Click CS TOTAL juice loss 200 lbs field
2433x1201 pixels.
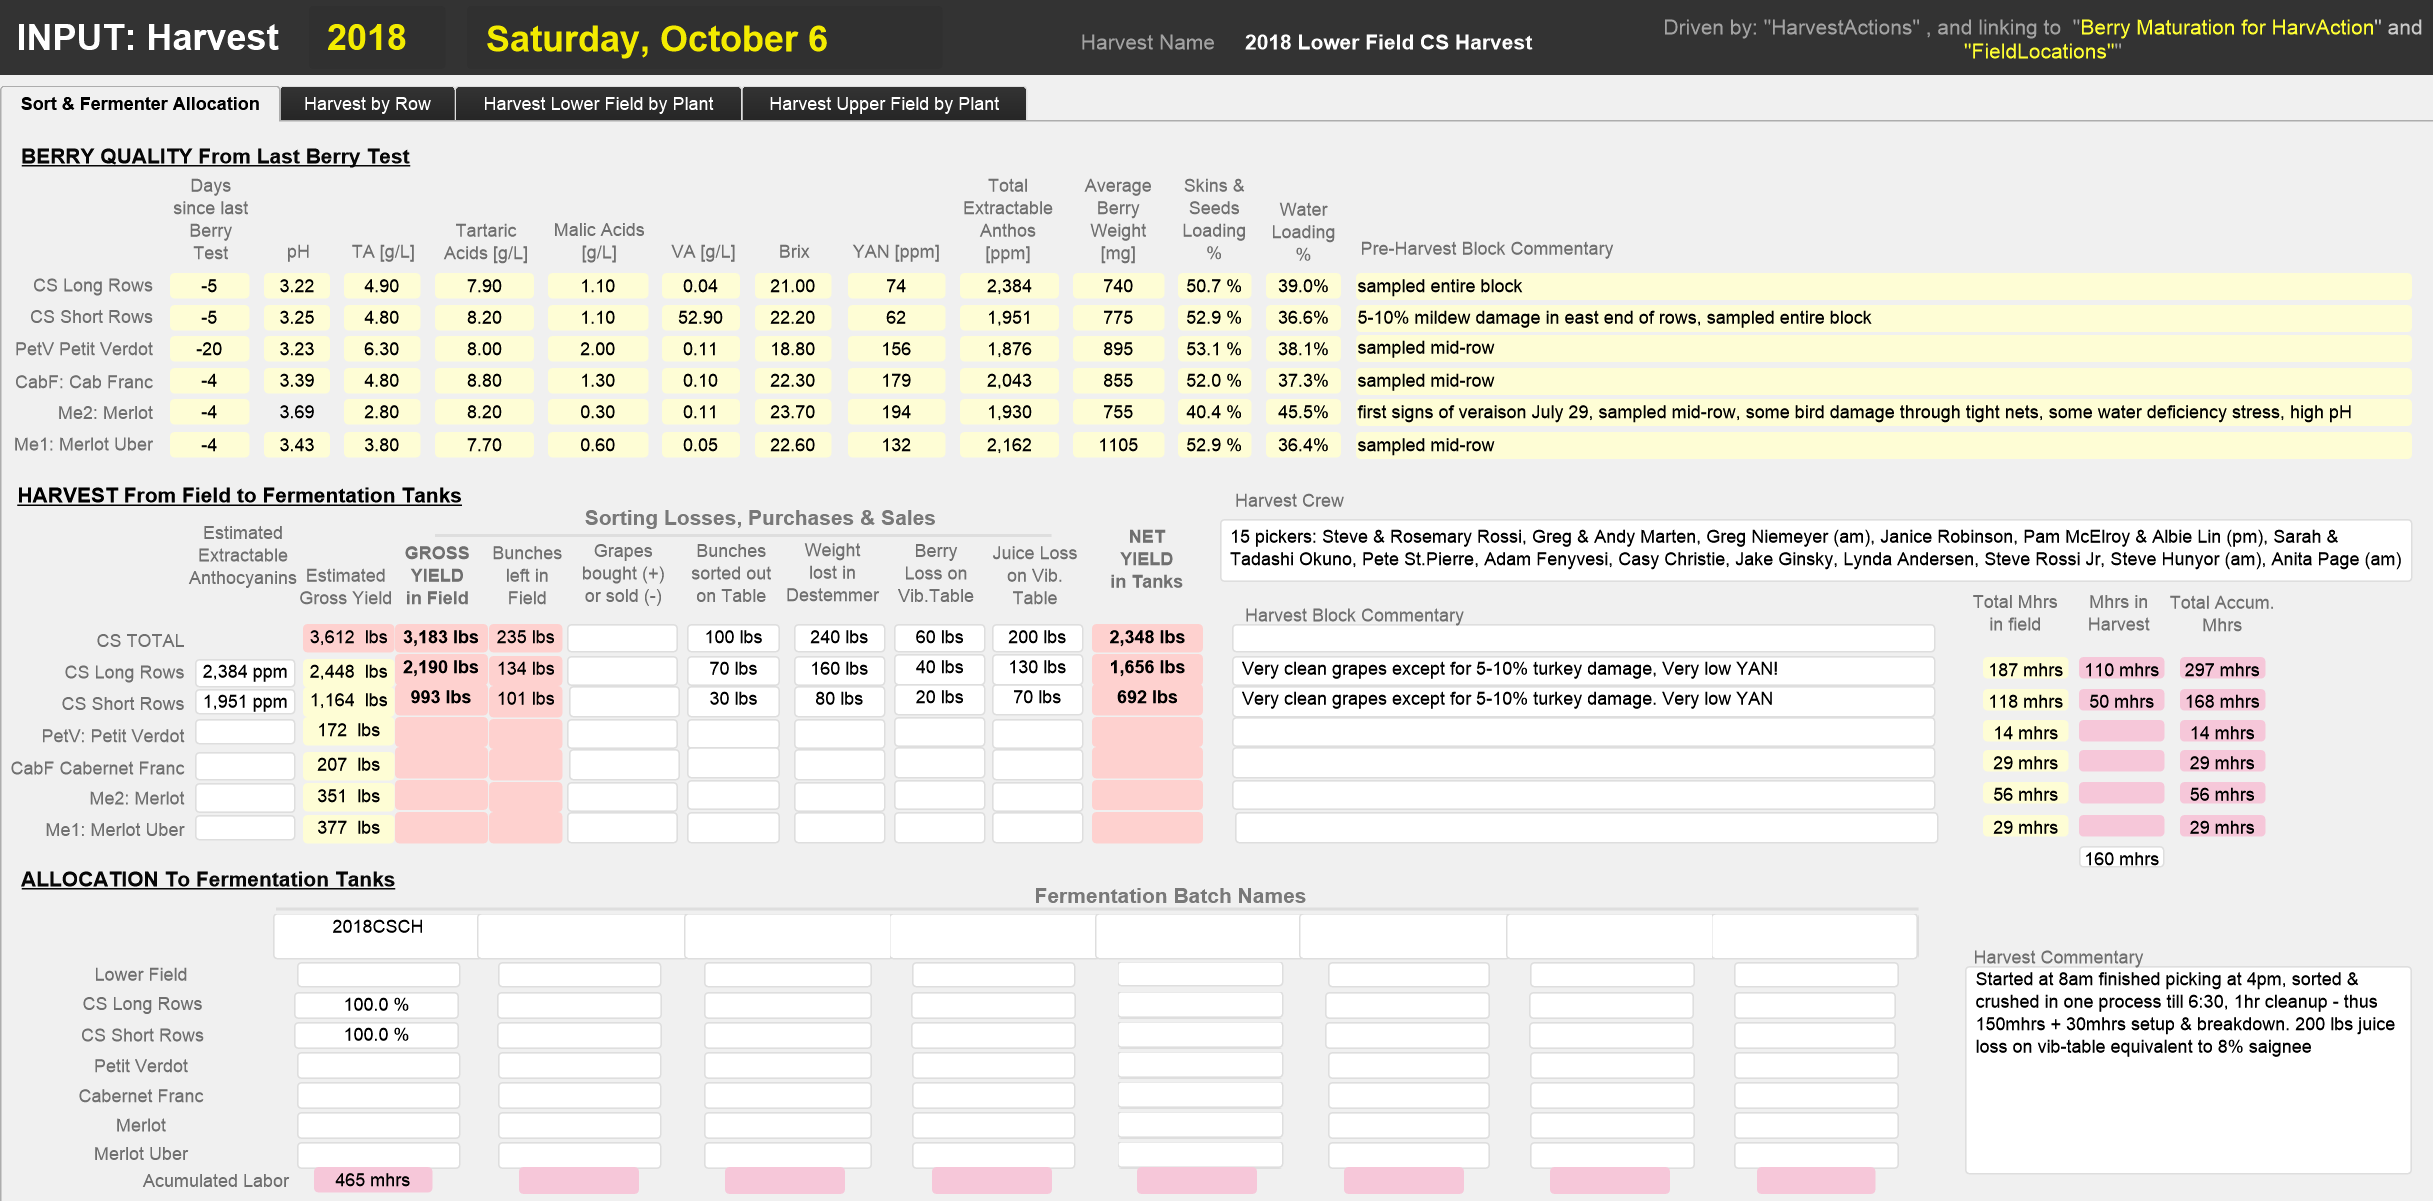click(1037, 638)
